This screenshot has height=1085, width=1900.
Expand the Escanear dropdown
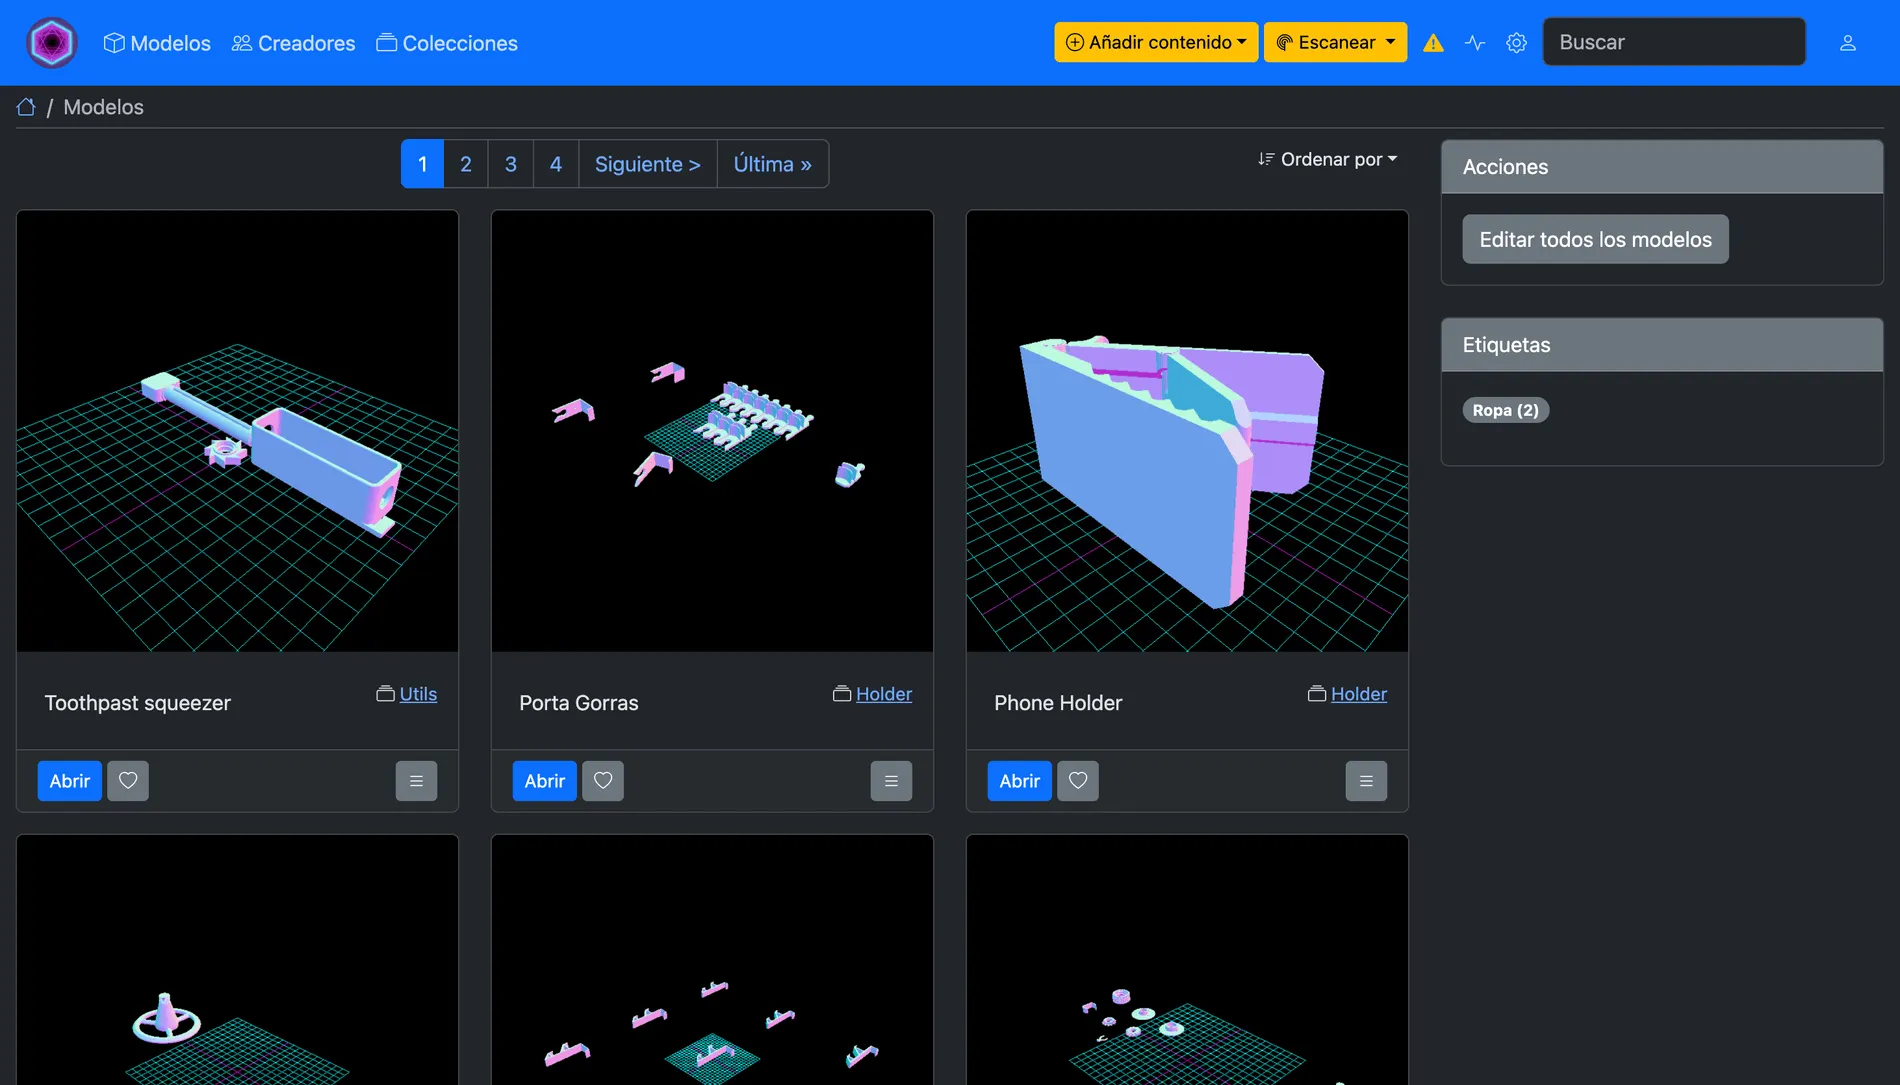click(x=1335, y=42)
